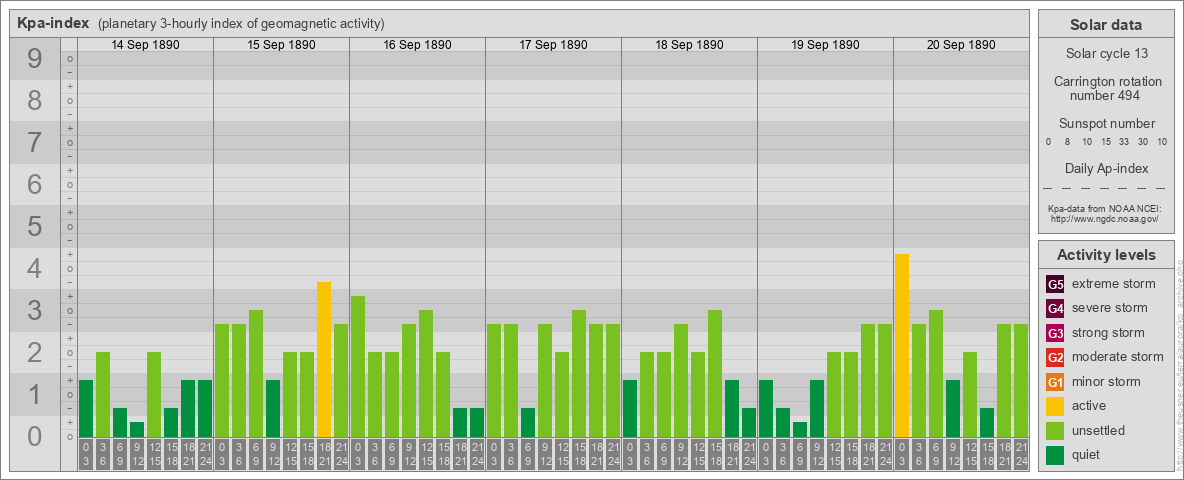This screenshot has width=1184, height=480.
Task: Click the Kp axis number 2
Action: click(x=35, y=352)
